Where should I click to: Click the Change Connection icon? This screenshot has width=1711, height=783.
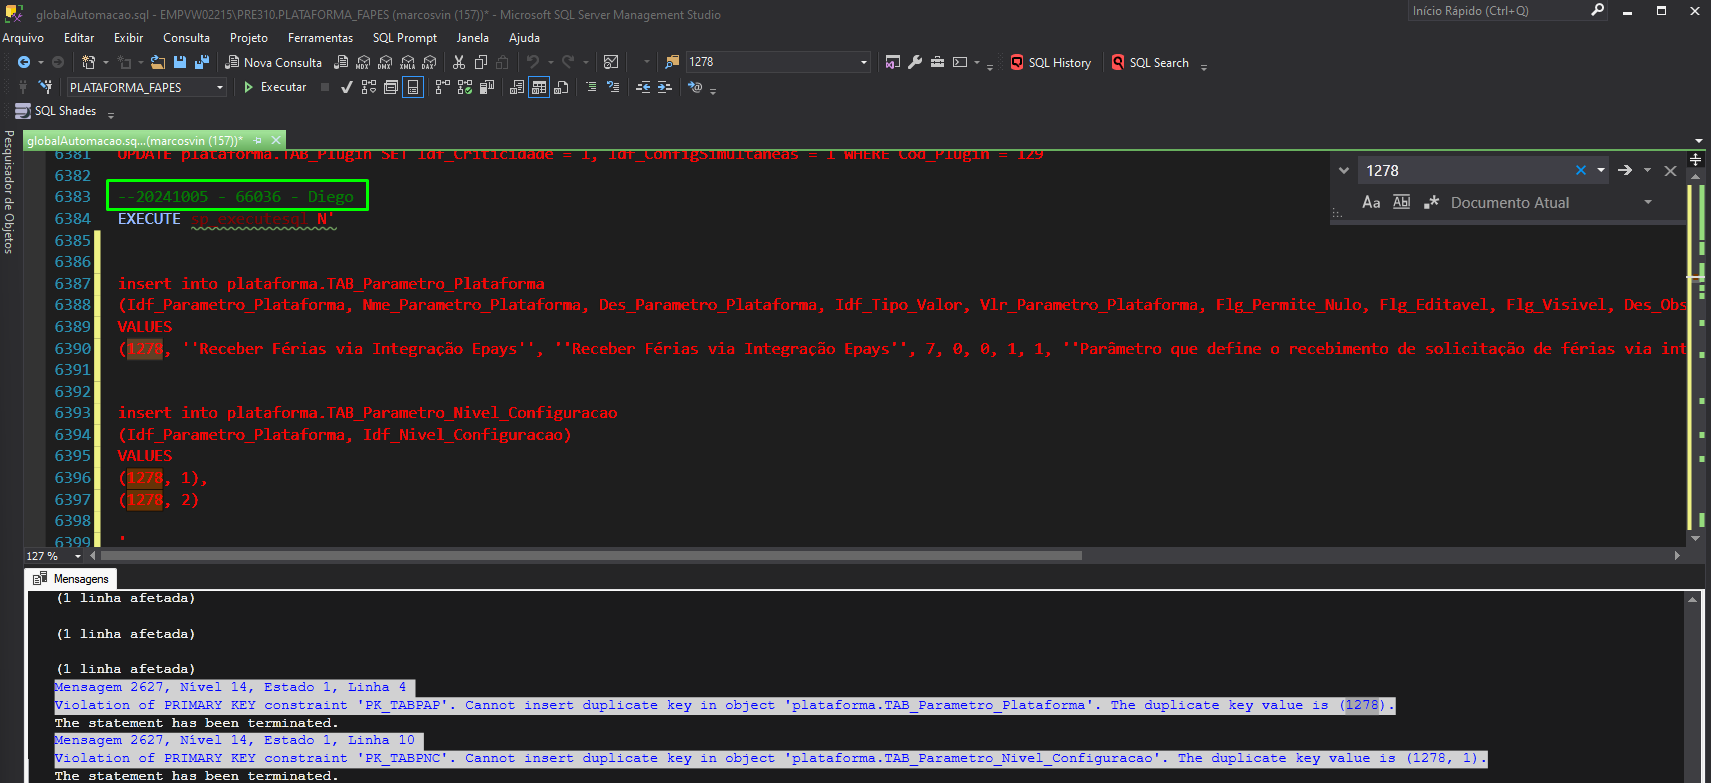pyautogui.click(x=45, y=87)
